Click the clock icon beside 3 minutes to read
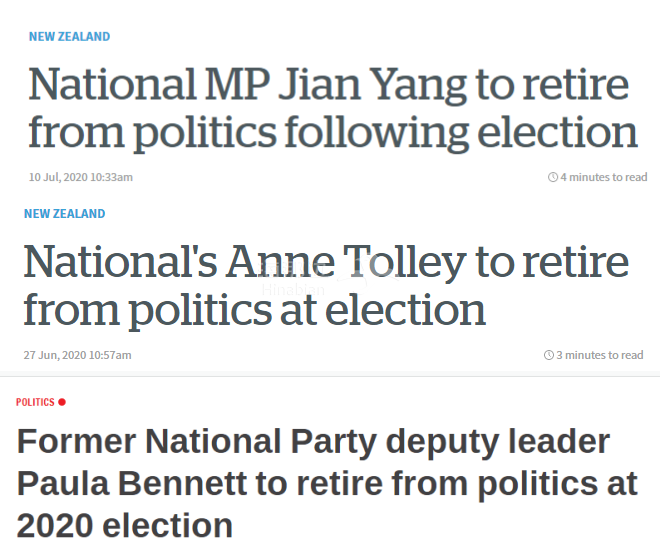The width and height of the screenshot is (660, 553). pos(548,355)
